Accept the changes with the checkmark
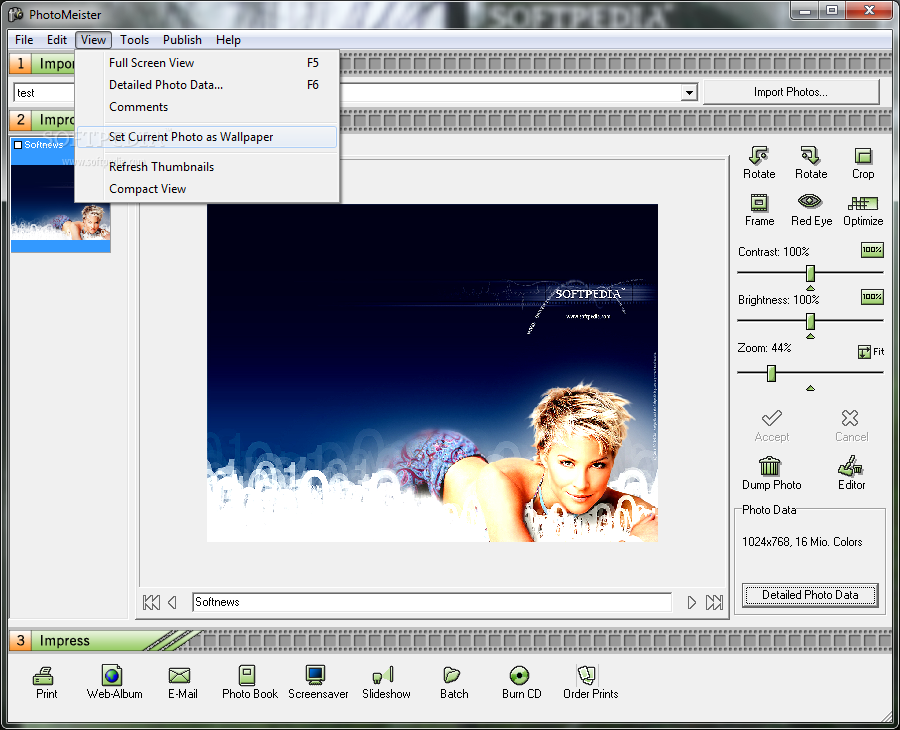The image size is (900, 730). point(771,418)
